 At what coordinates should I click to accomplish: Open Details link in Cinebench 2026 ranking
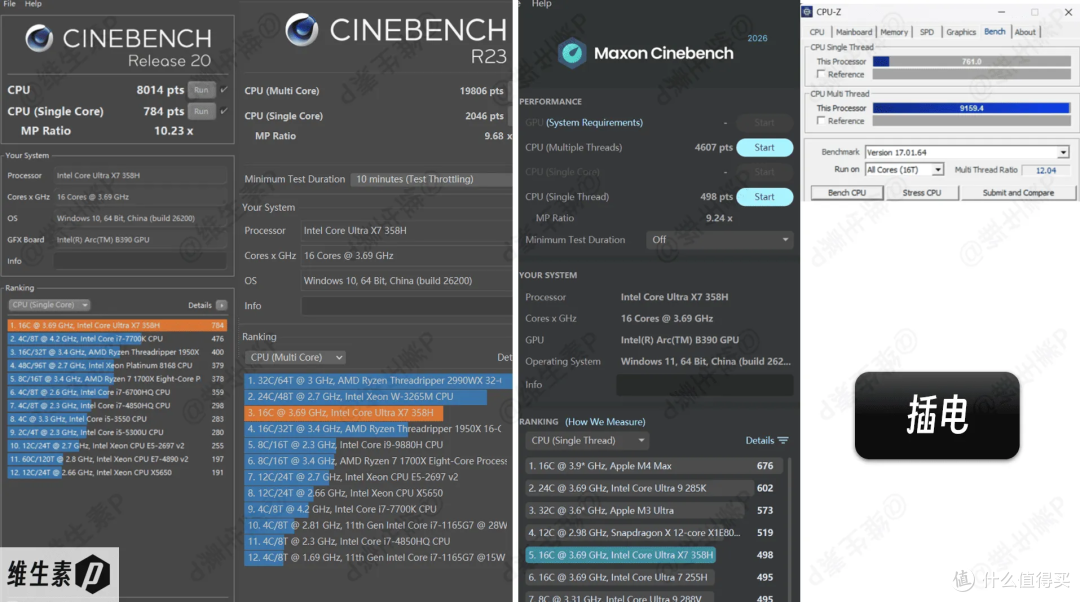760,440
